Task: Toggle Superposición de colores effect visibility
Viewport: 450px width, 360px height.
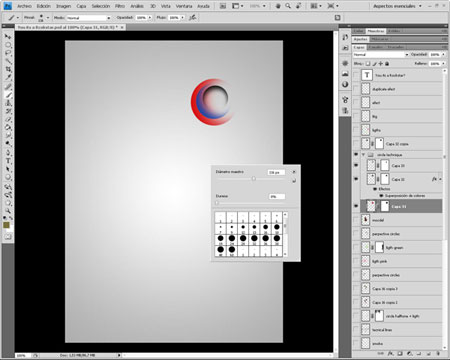Action: point(381,196)
